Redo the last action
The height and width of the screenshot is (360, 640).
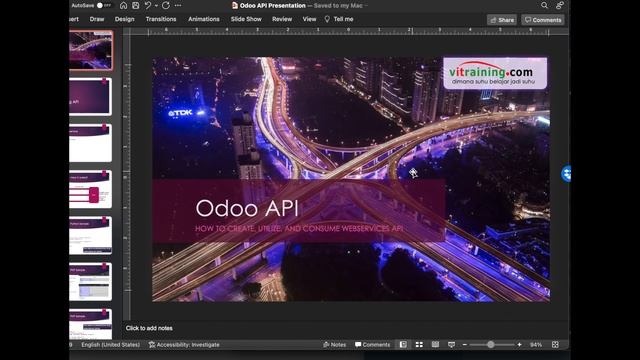(x=166, y=6)
